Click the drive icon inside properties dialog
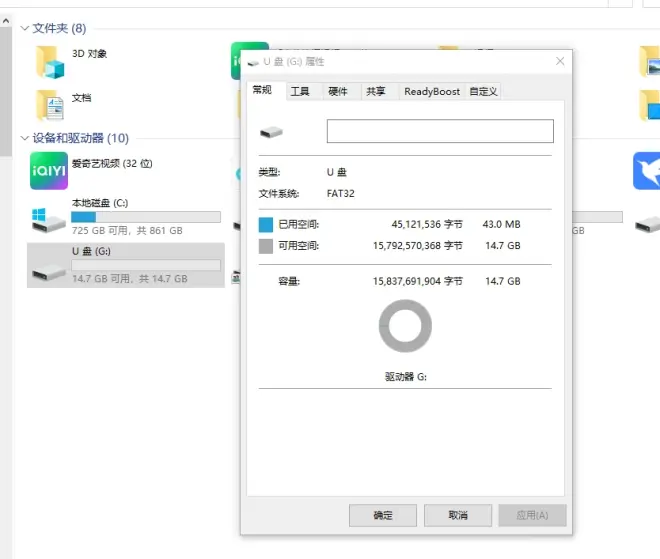The width and height of the screenshot is (660, 559). click(x=272, y=132)
